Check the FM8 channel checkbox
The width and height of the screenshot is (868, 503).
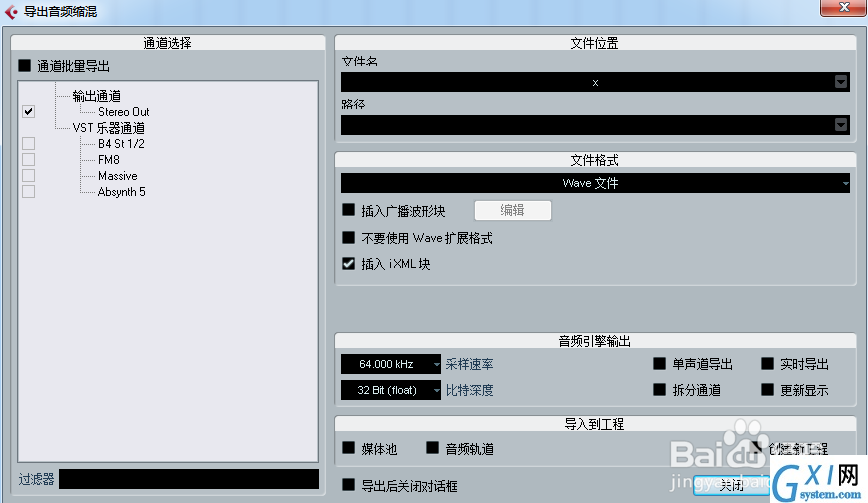click(x=29, y=159)
